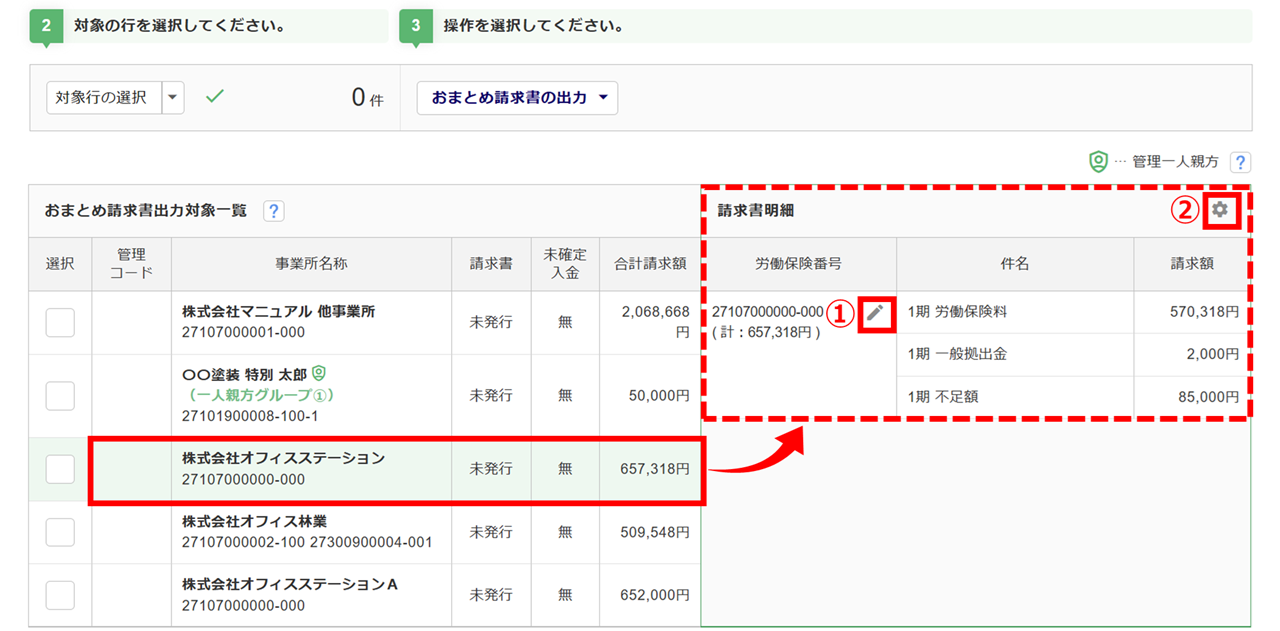The height and width of the screenshot is (631, 1280).
Task: Select the 株式会社オフィス林業 row name
Action: [254, 521]
